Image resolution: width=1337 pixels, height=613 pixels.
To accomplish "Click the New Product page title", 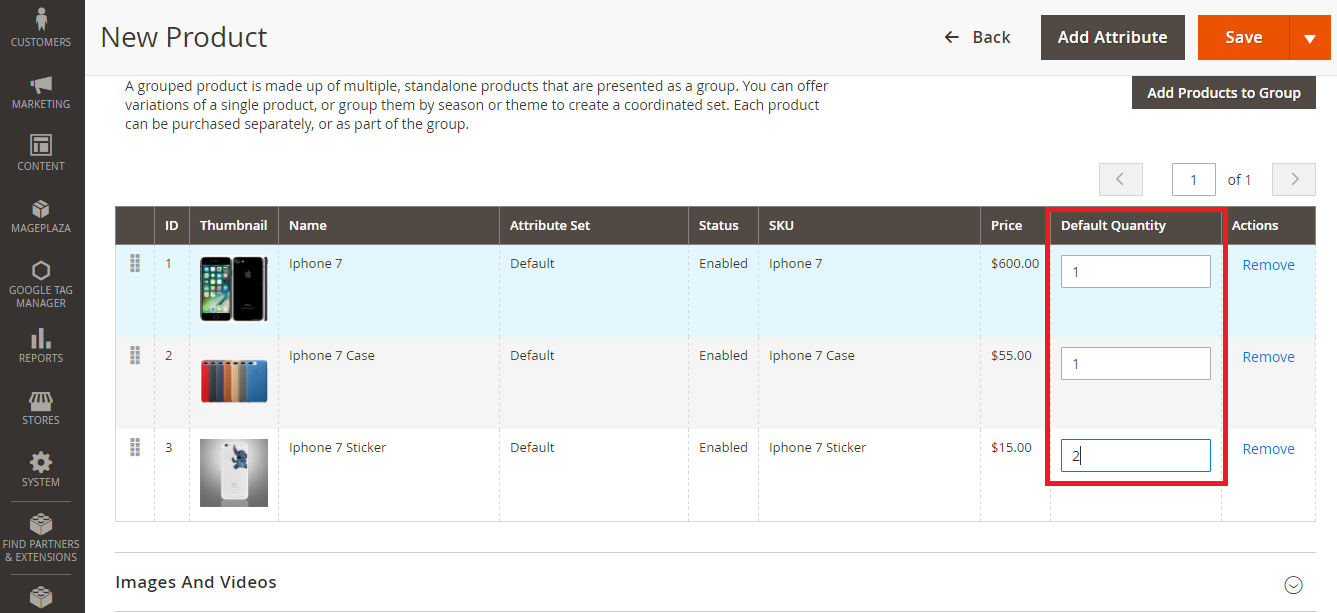I will click(184, 37).
